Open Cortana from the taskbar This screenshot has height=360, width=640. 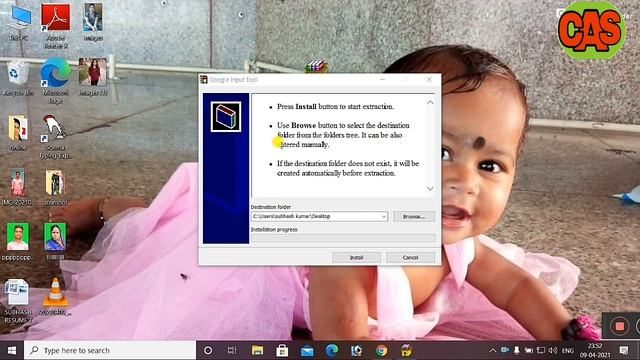tap(208, 350)
